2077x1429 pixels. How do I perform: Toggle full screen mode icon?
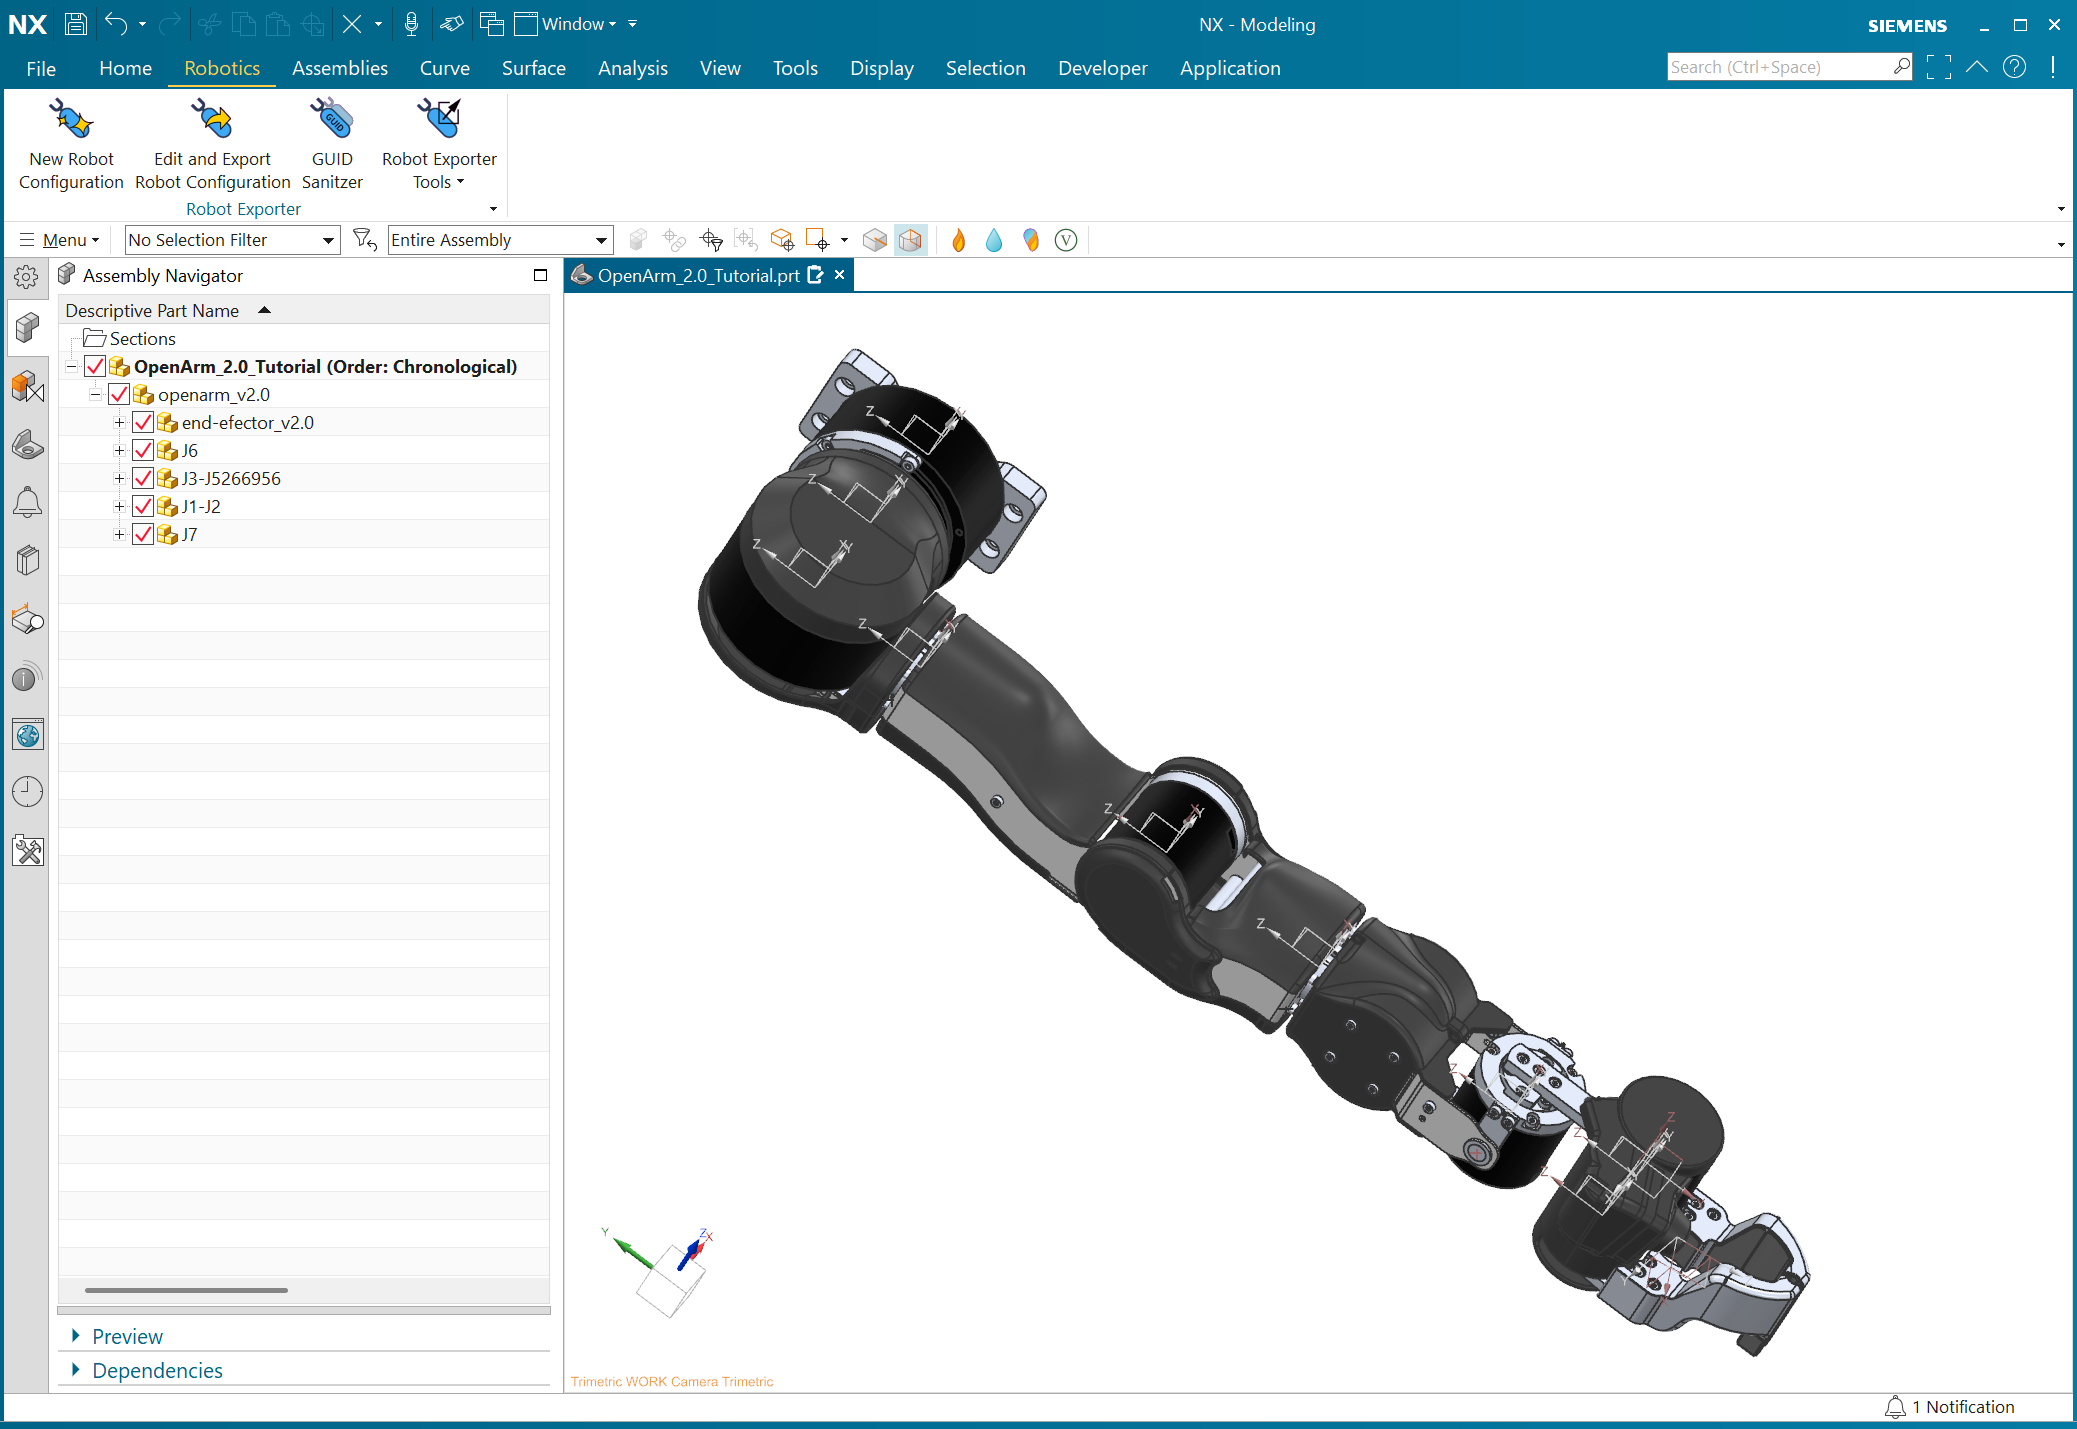1939,67
